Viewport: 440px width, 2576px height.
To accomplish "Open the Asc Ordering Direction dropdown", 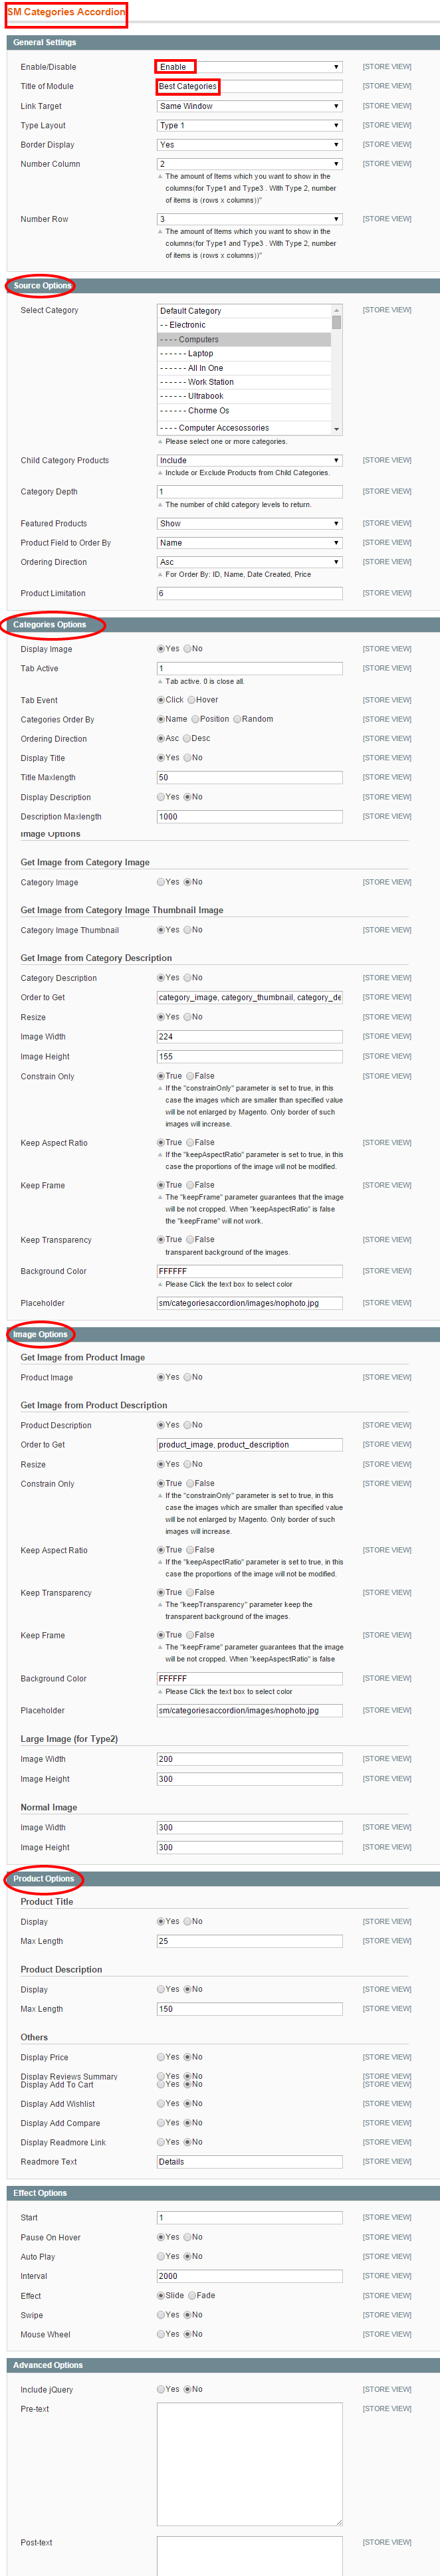I will (249, 562).
